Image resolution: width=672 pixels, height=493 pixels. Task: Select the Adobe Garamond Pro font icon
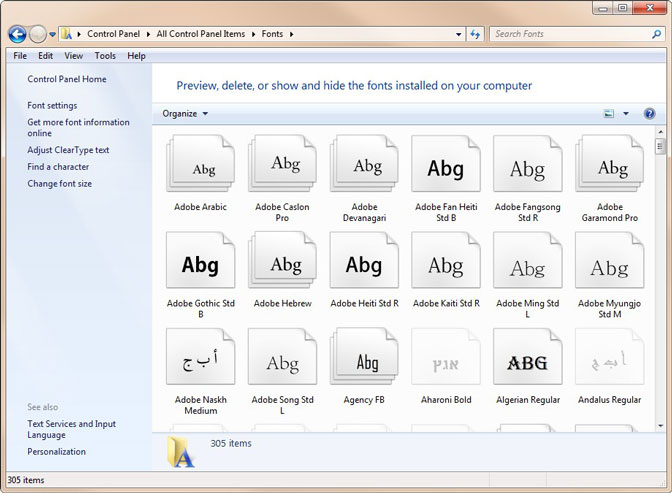click(609, 163)
